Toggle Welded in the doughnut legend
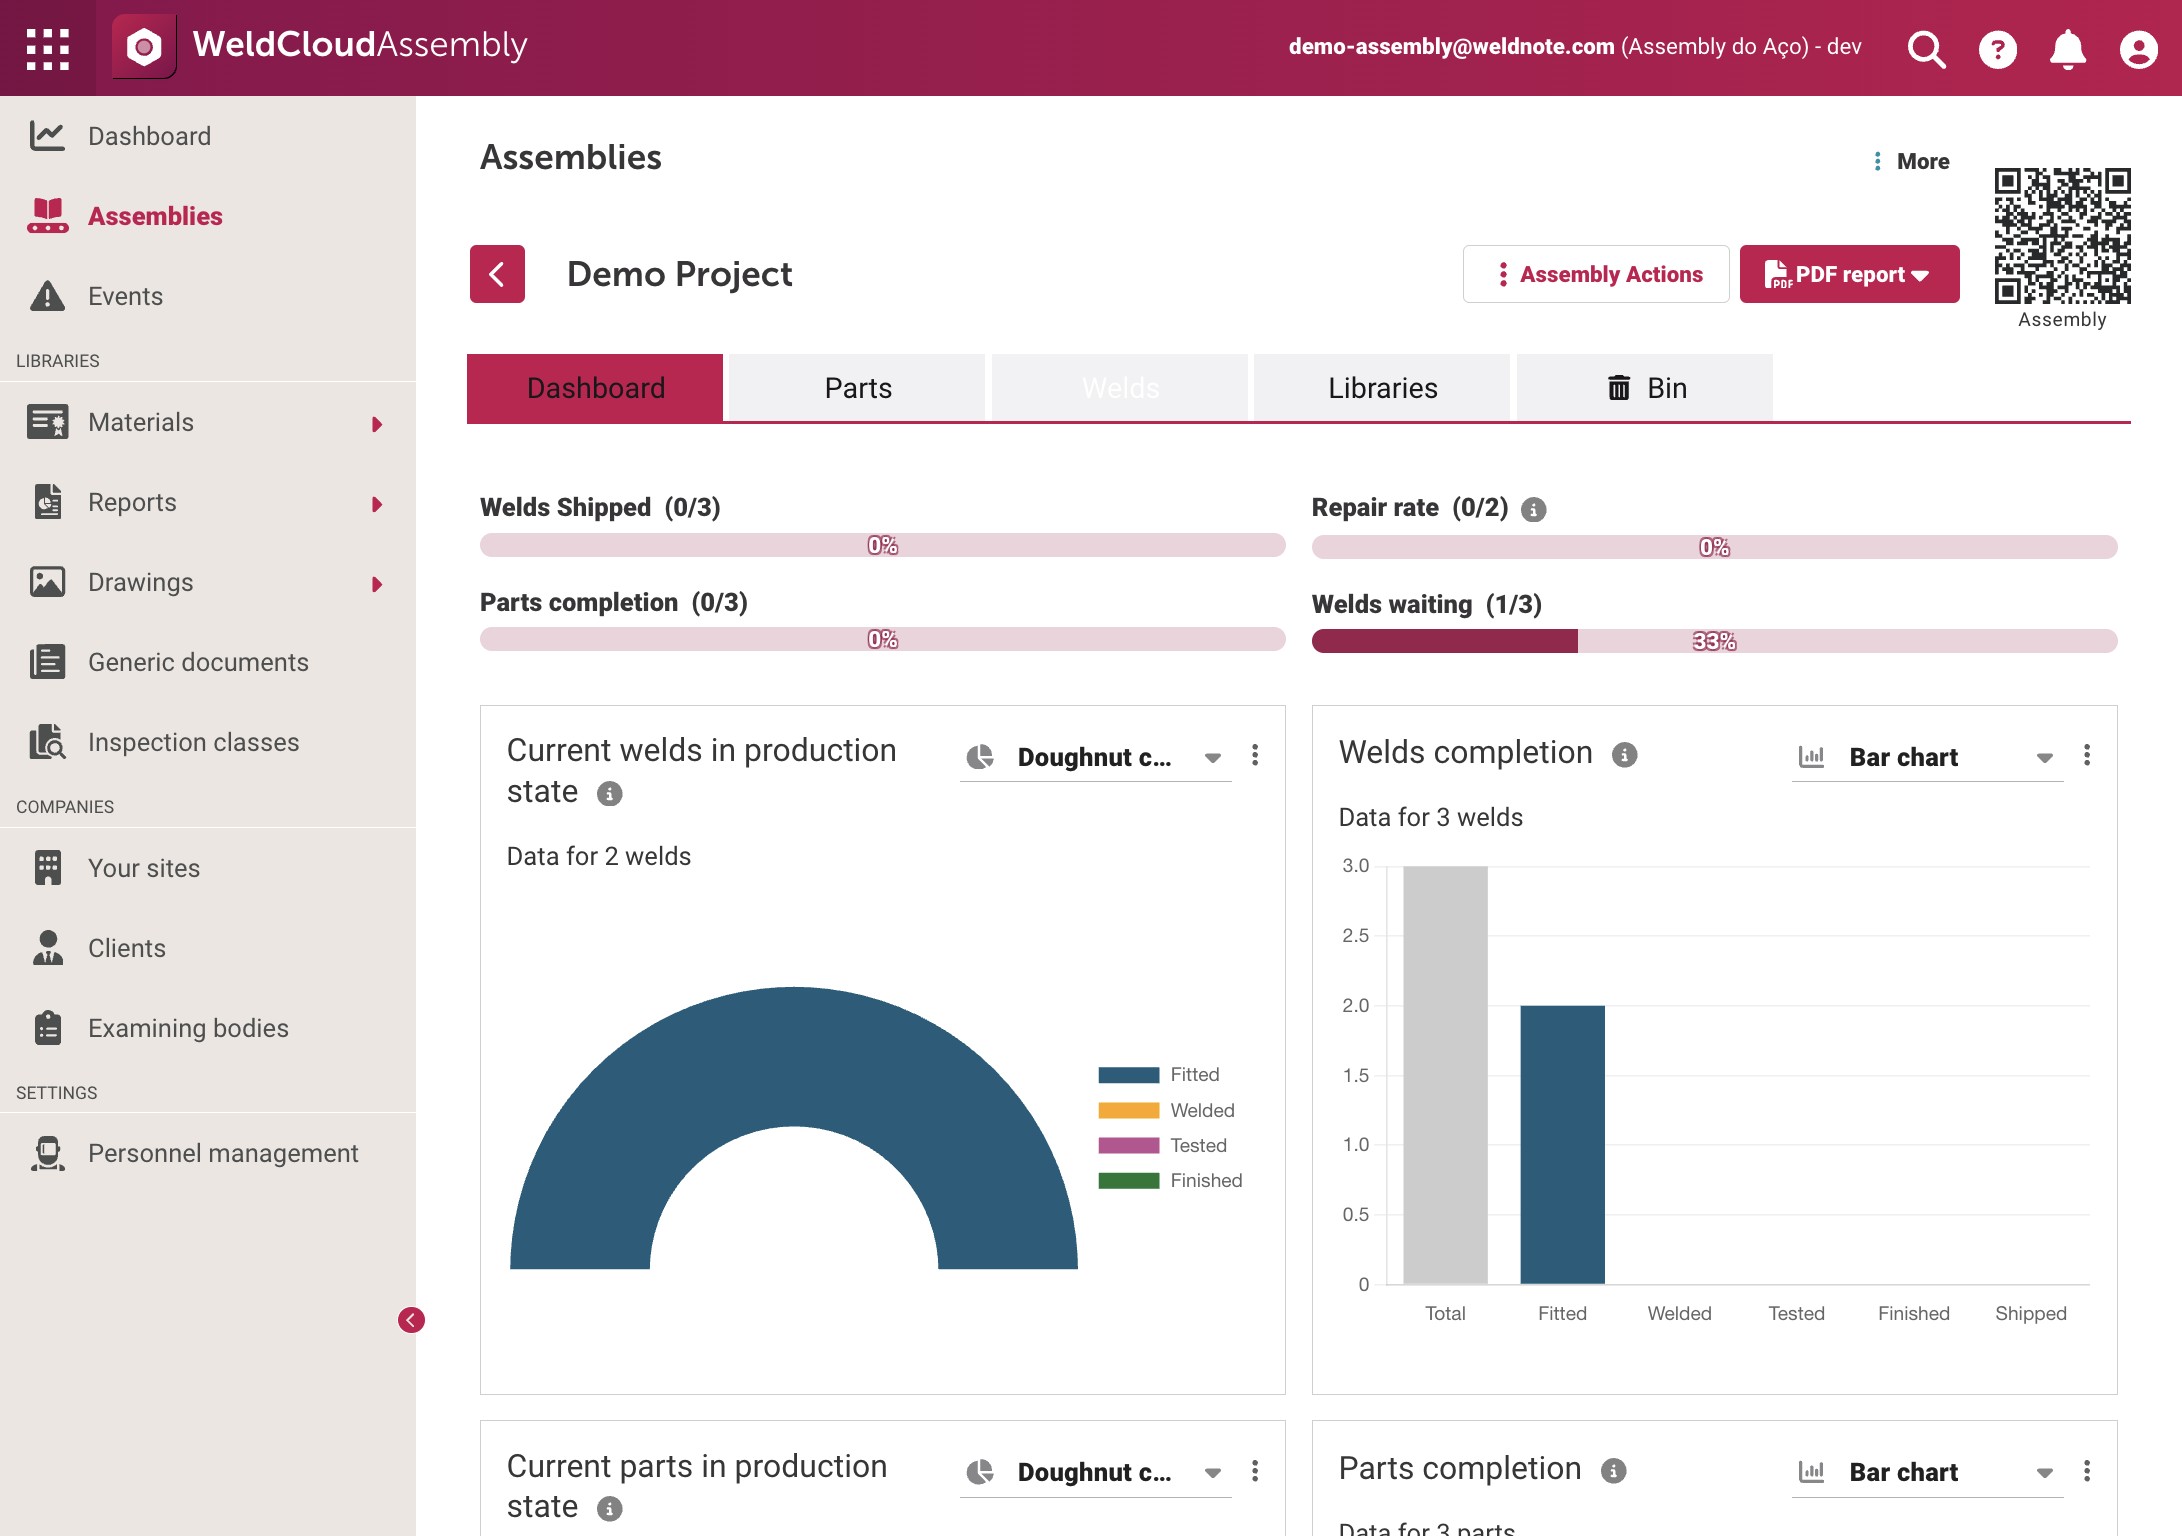 1166,1111
